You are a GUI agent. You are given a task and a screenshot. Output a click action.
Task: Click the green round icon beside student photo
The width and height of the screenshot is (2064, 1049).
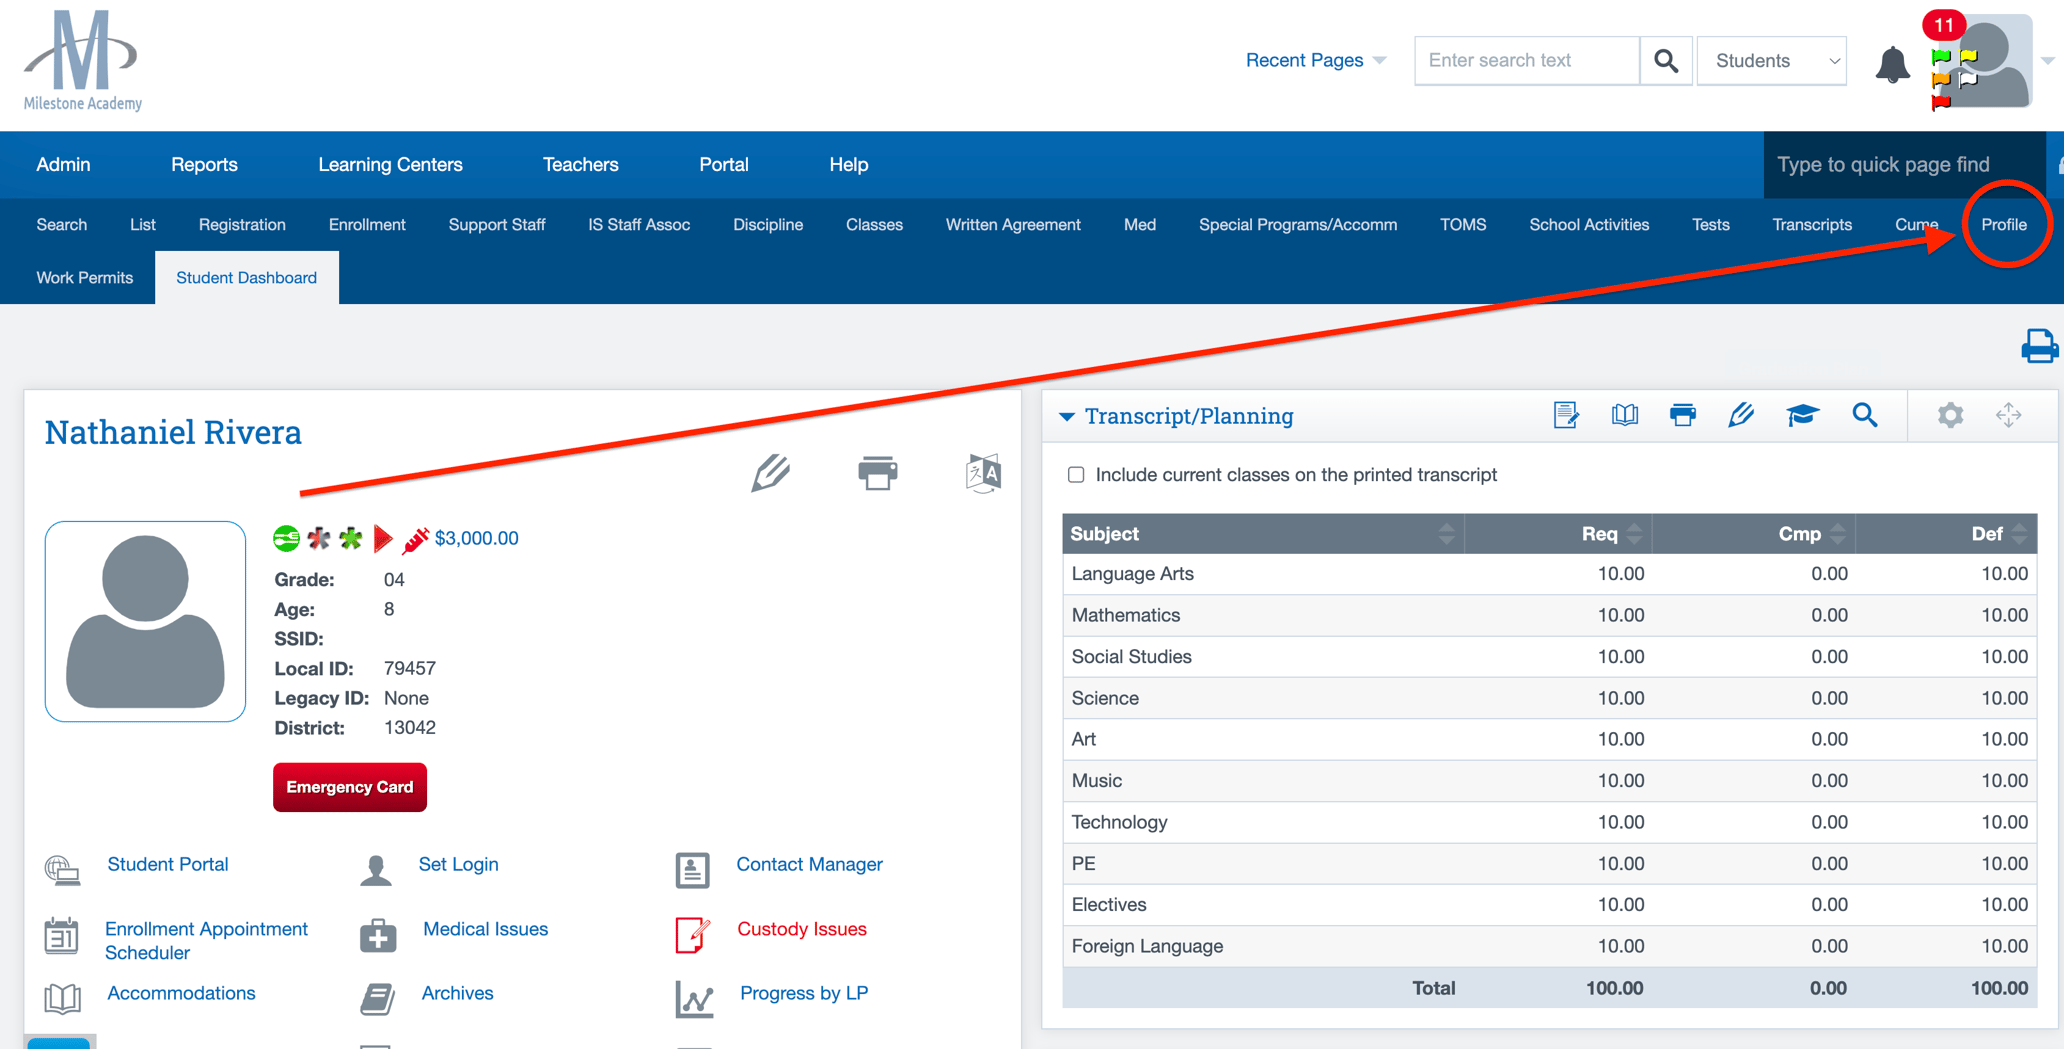pos(286,539)
